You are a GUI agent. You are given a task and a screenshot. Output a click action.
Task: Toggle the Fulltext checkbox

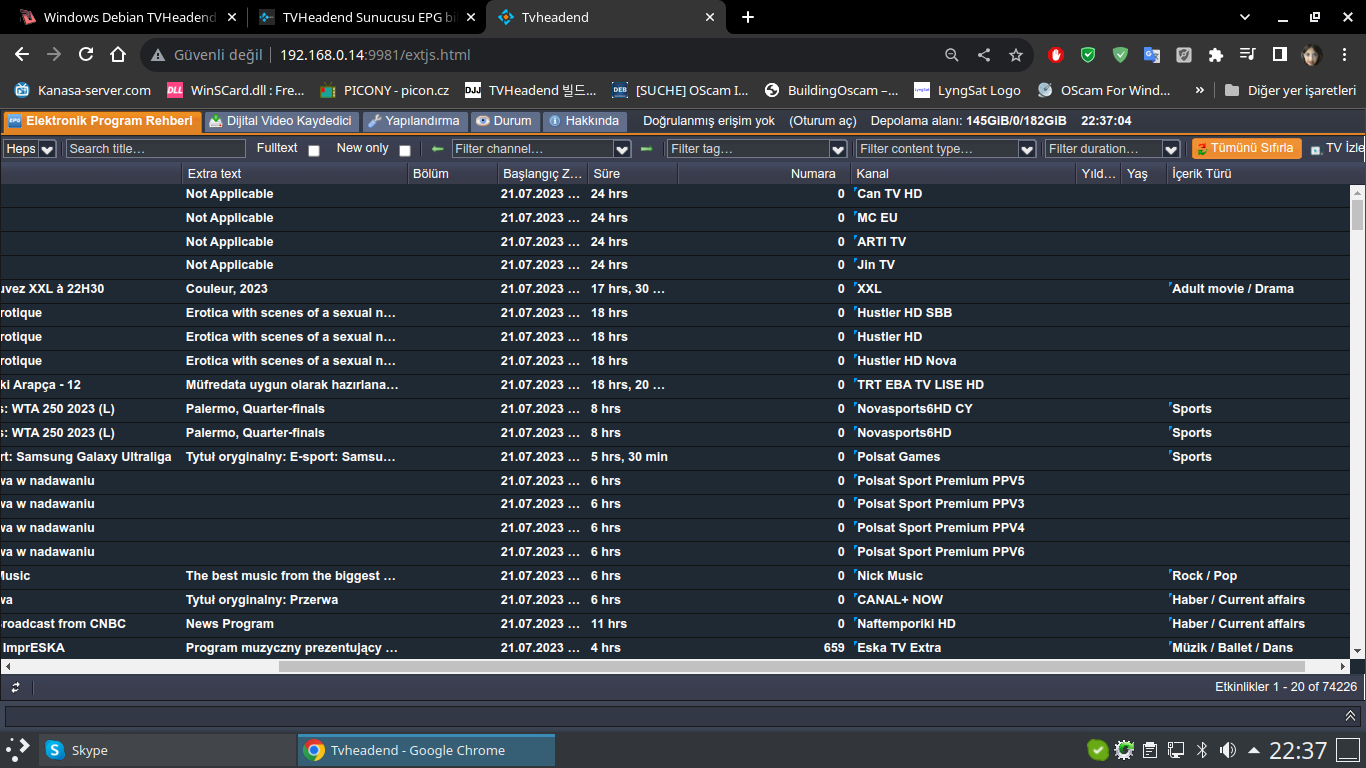[x=314, y=150]
